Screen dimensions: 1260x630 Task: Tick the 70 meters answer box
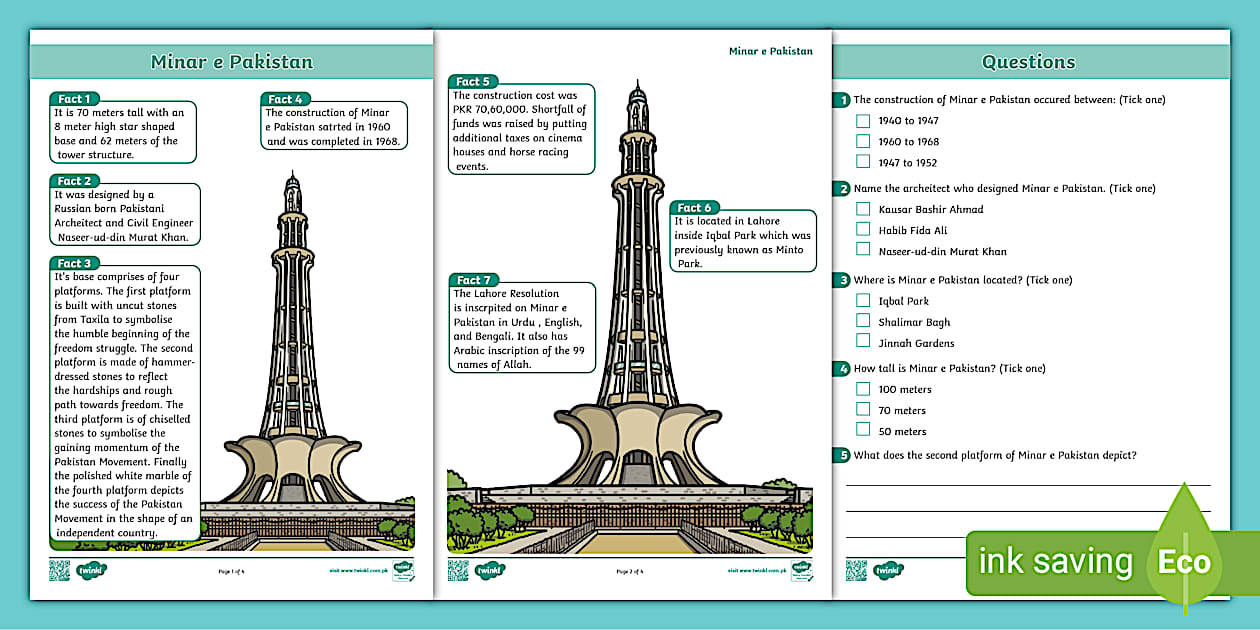point(861,409)
